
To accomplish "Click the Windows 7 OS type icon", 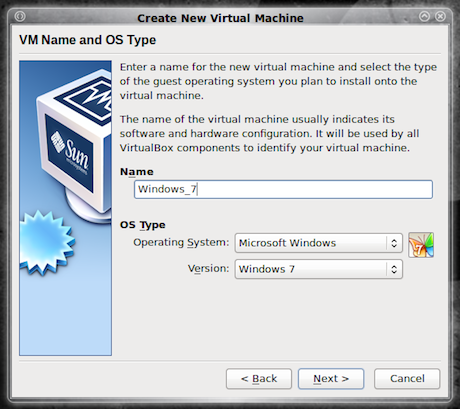I will click(x=421, y=245).
